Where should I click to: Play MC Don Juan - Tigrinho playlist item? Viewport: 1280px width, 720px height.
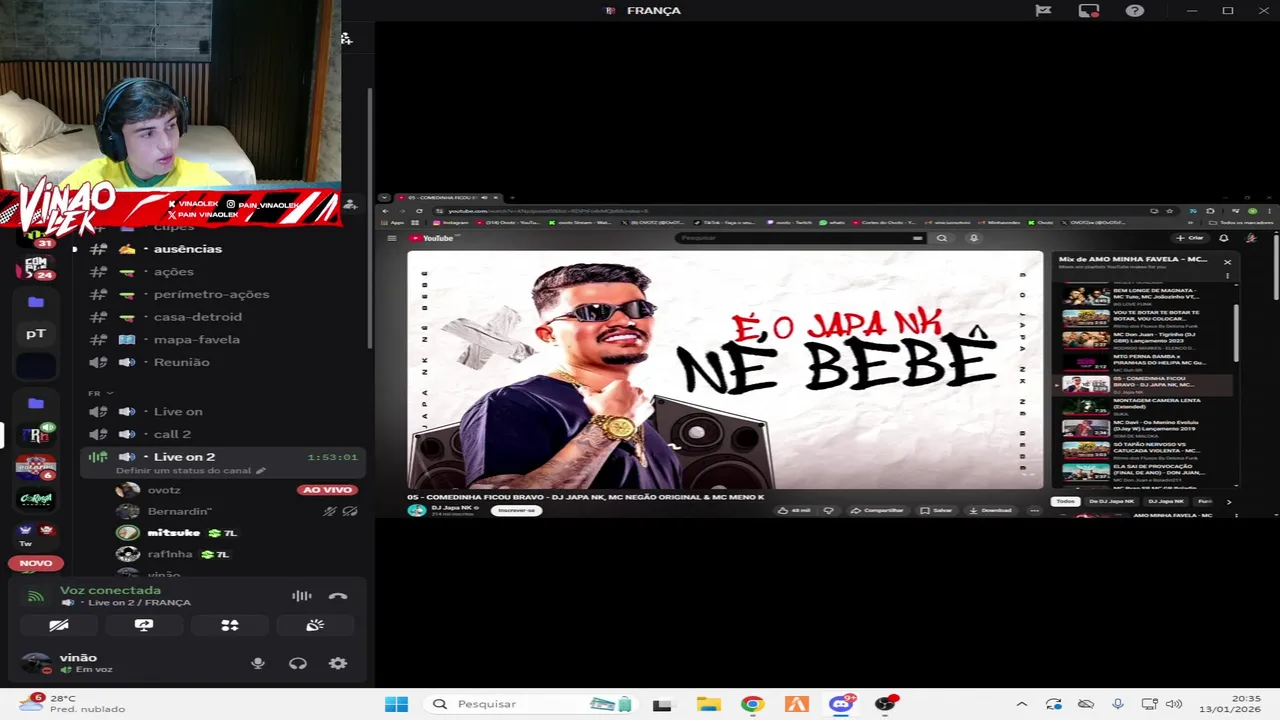tap(1147, 341)
